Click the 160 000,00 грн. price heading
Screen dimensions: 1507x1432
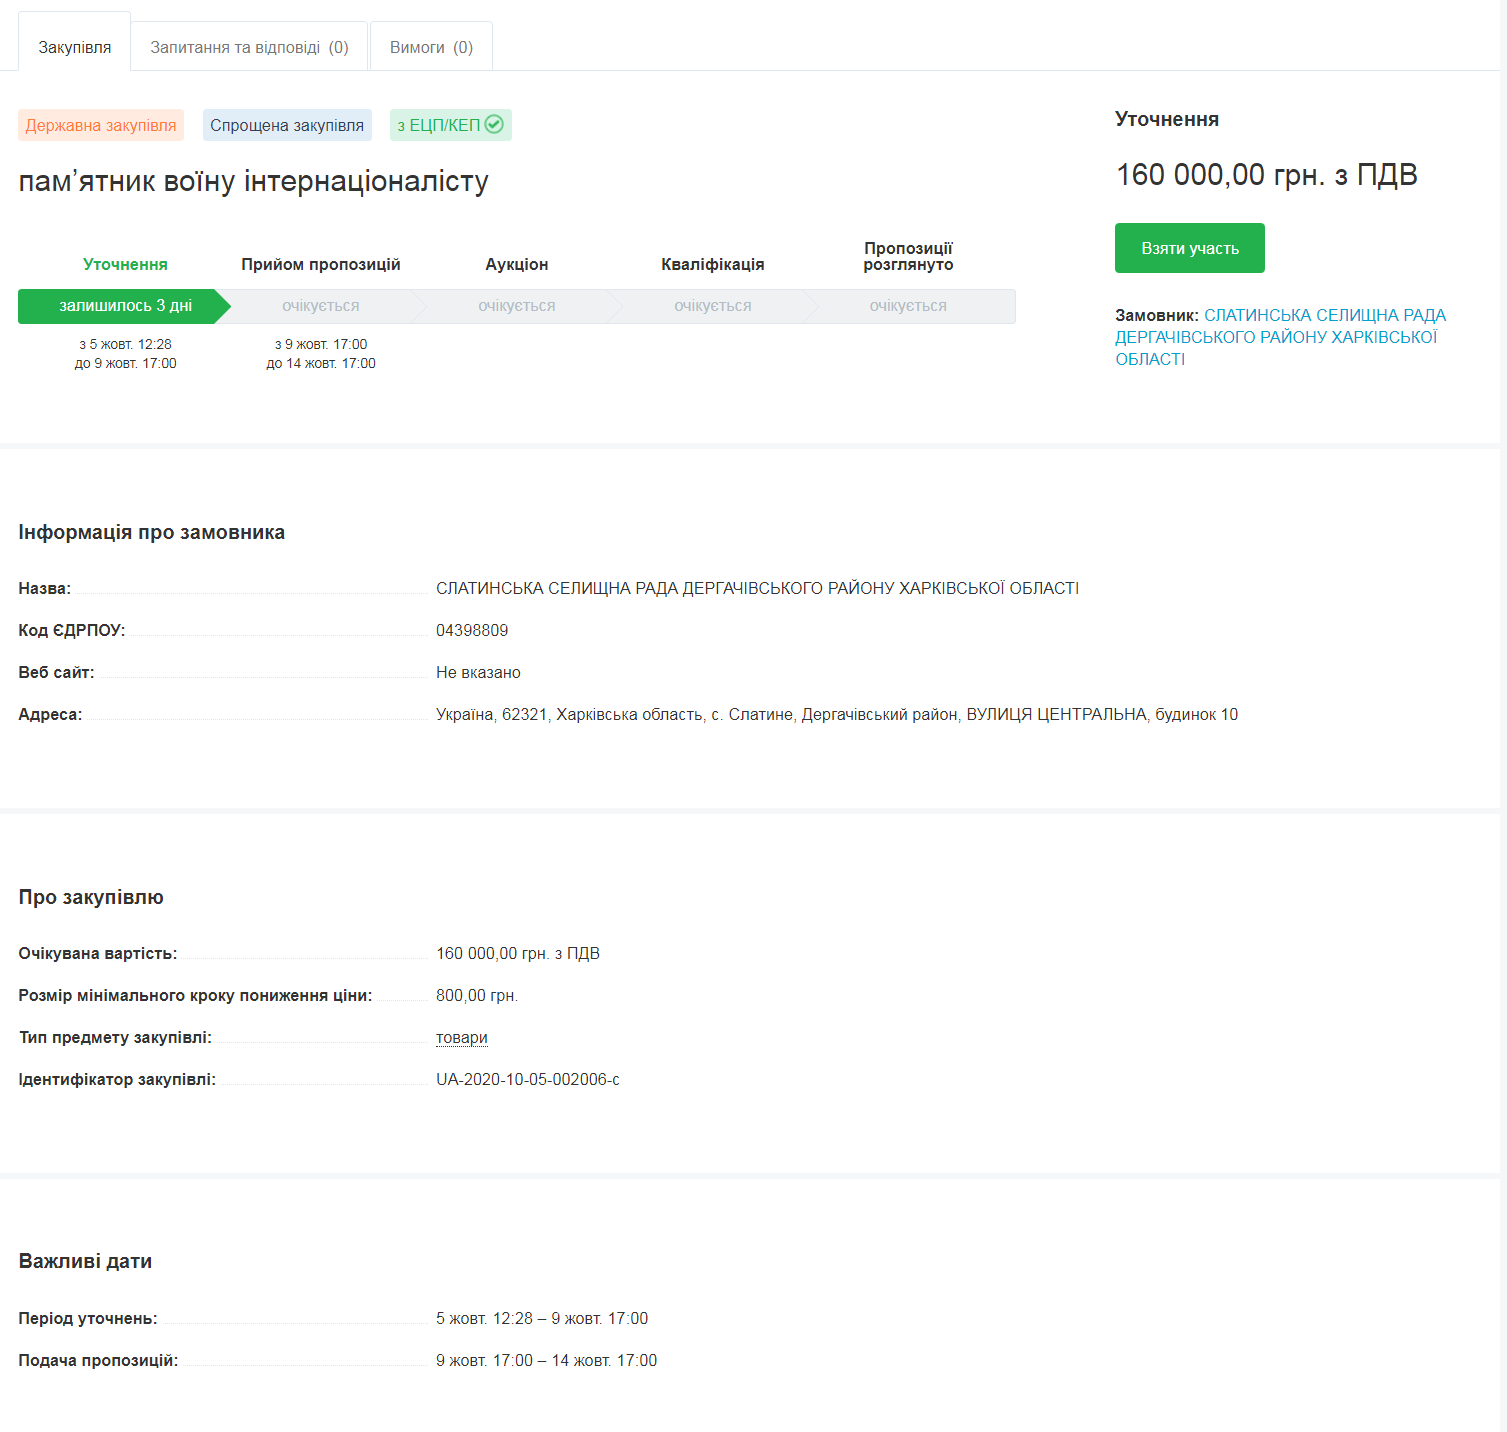(x=1266, y=175)
